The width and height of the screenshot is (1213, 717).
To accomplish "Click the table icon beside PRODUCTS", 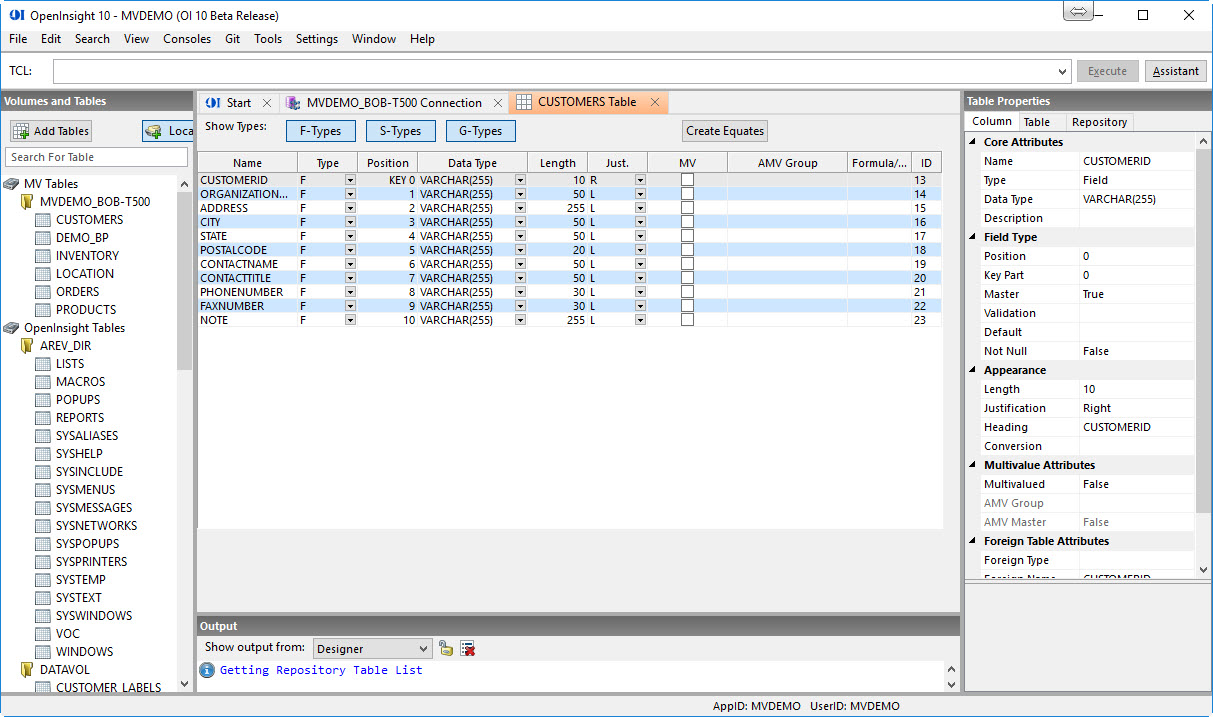I will pos(43,310).
